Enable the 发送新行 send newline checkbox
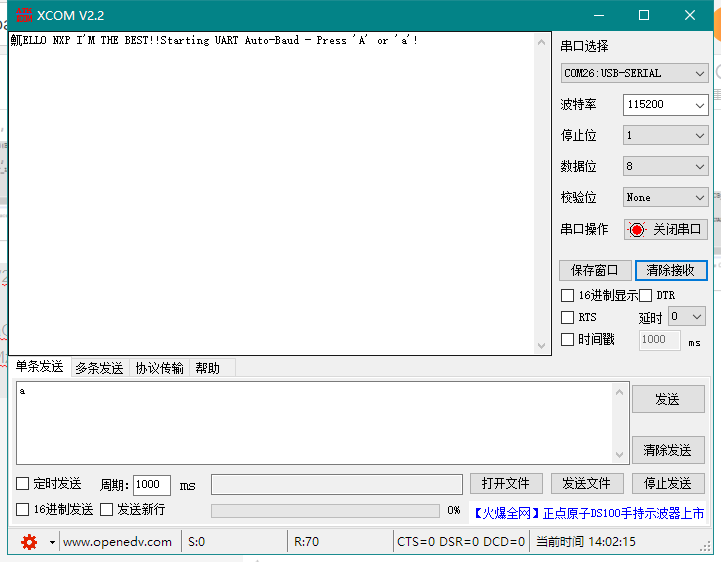 point(107,509)
